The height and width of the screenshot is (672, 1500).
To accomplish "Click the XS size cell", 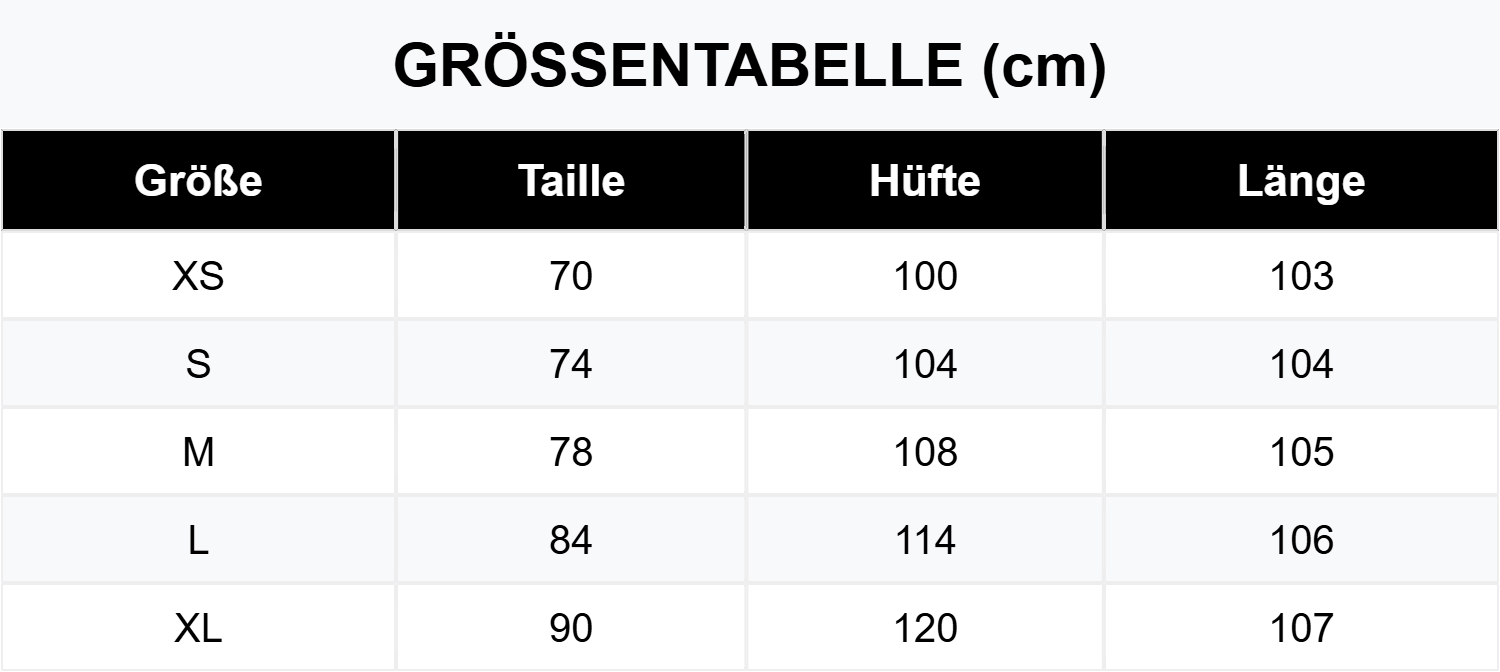I will [198, 276].
